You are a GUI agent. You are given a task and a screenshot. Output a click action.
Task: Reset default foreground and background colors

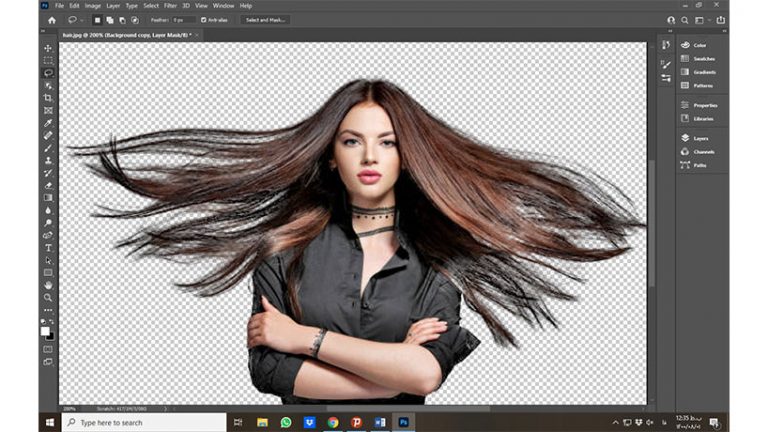tap(44, 322)
